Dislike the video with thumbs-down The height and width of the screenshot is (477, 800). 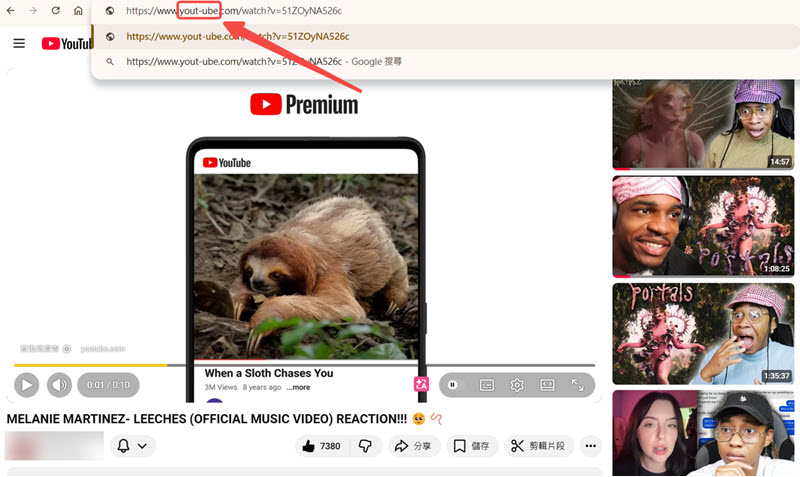tap(365, 446)
